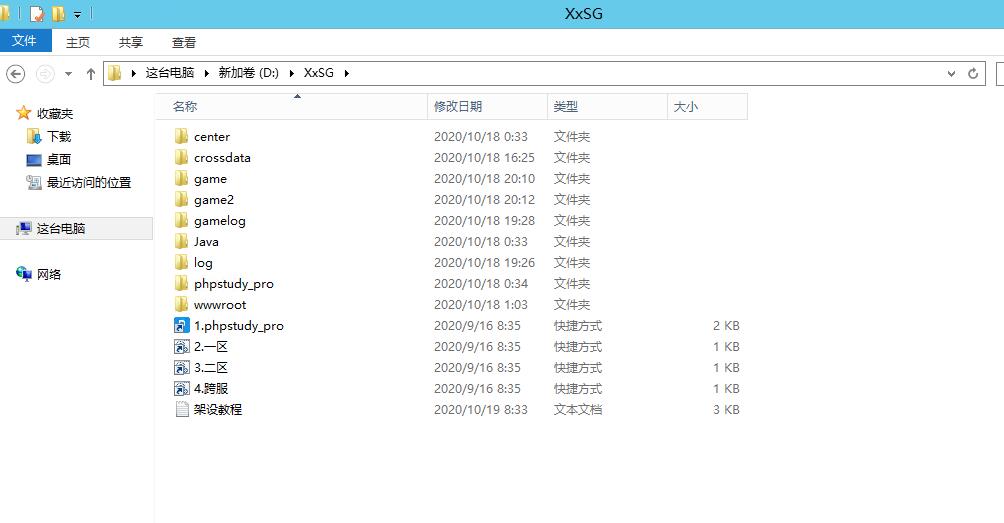Select the 架设教程 text document
This screenshot has width=1004, height=523.
217,410
